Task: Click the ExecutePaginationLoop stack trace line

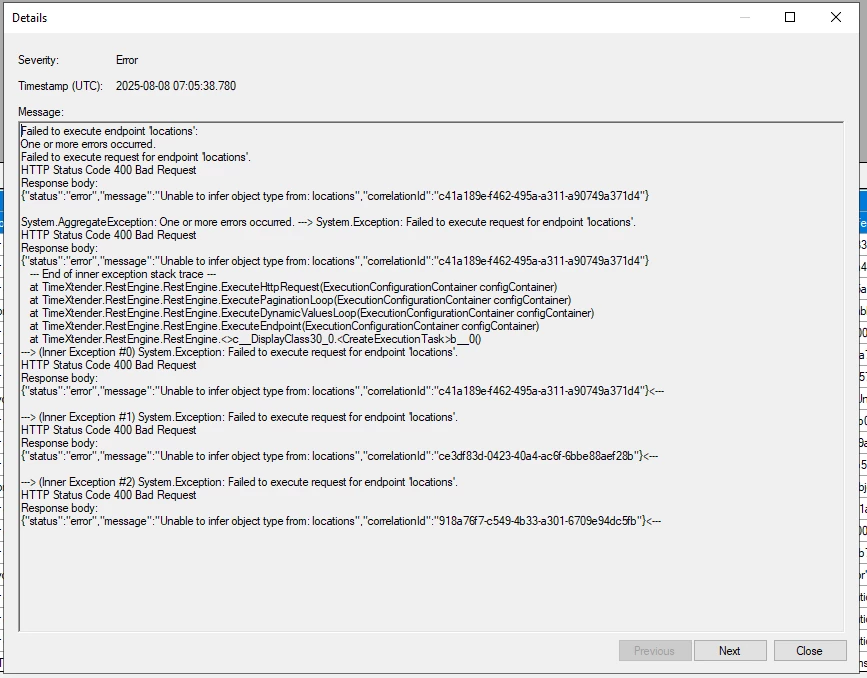Action: point(300,300)
